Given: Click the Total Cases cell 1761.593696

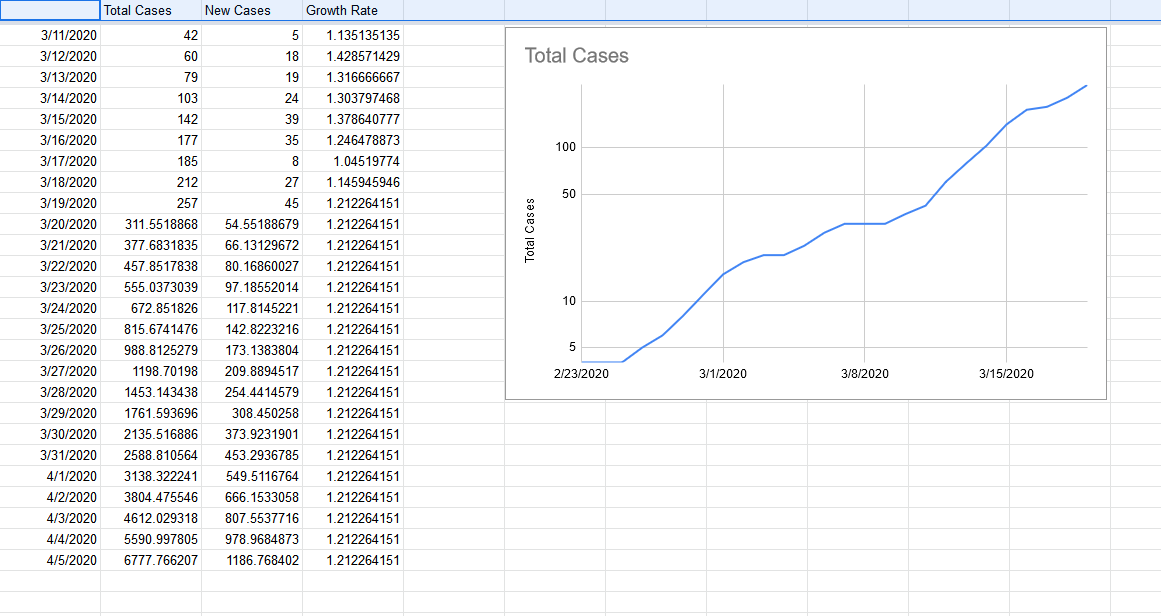Looking at the screenshot, I should (151, 413).
